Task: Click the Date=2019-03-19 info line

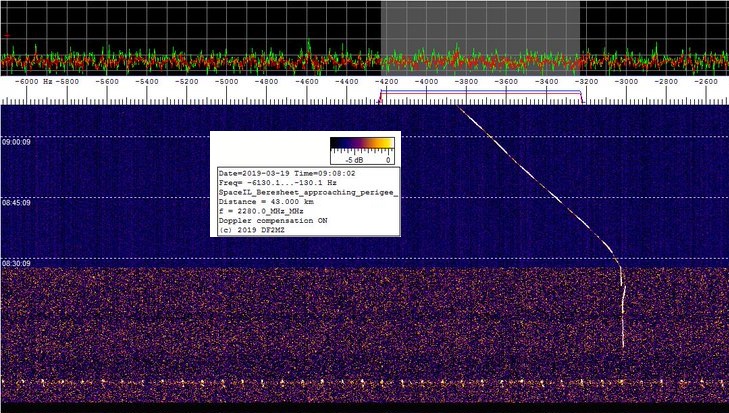Action: tap(287, 173)
